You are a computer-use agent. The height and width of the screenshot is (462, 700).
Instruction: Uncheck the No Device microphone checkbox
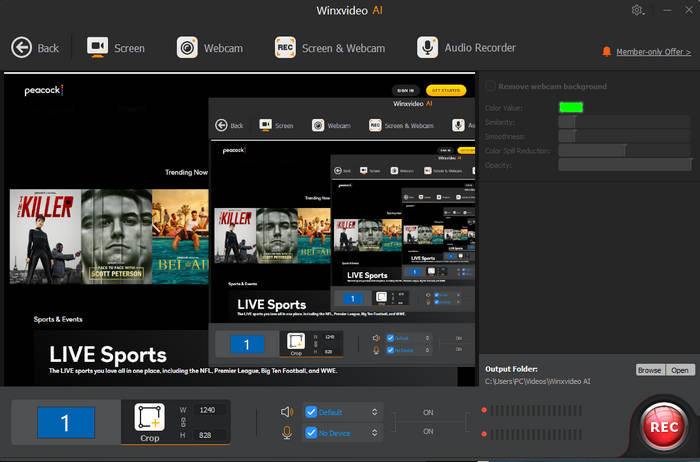coord(311,433)
